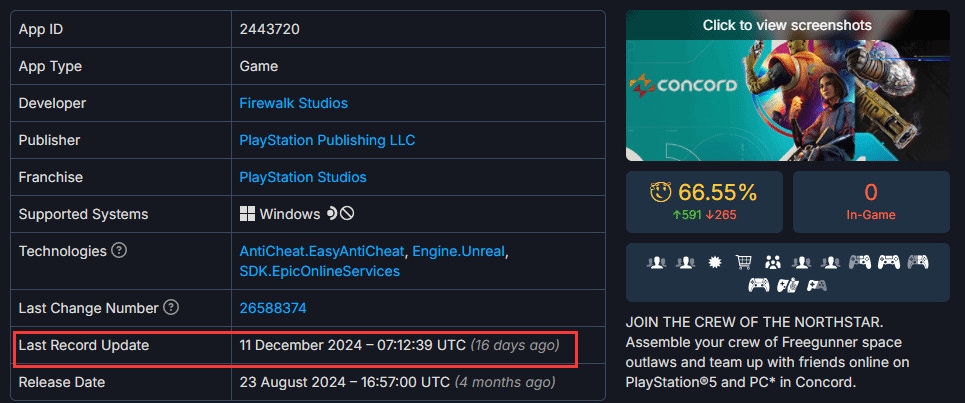Screen dimensions: 965x403
Task: Open the AntiCheat.EasyAntiCheat technology link
Action: [322, 251]
